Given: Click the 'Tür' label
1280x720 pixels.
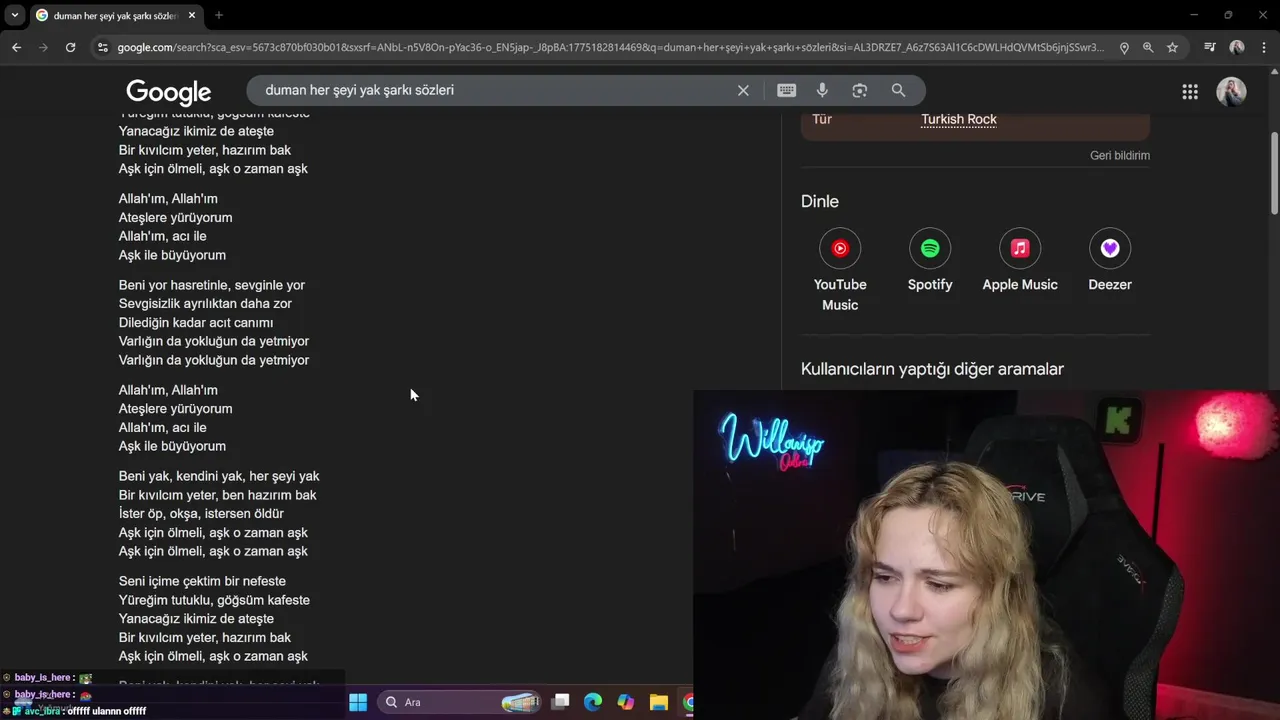Looking at the screenshot, I should pyautogui.click(x=822, y=119).
